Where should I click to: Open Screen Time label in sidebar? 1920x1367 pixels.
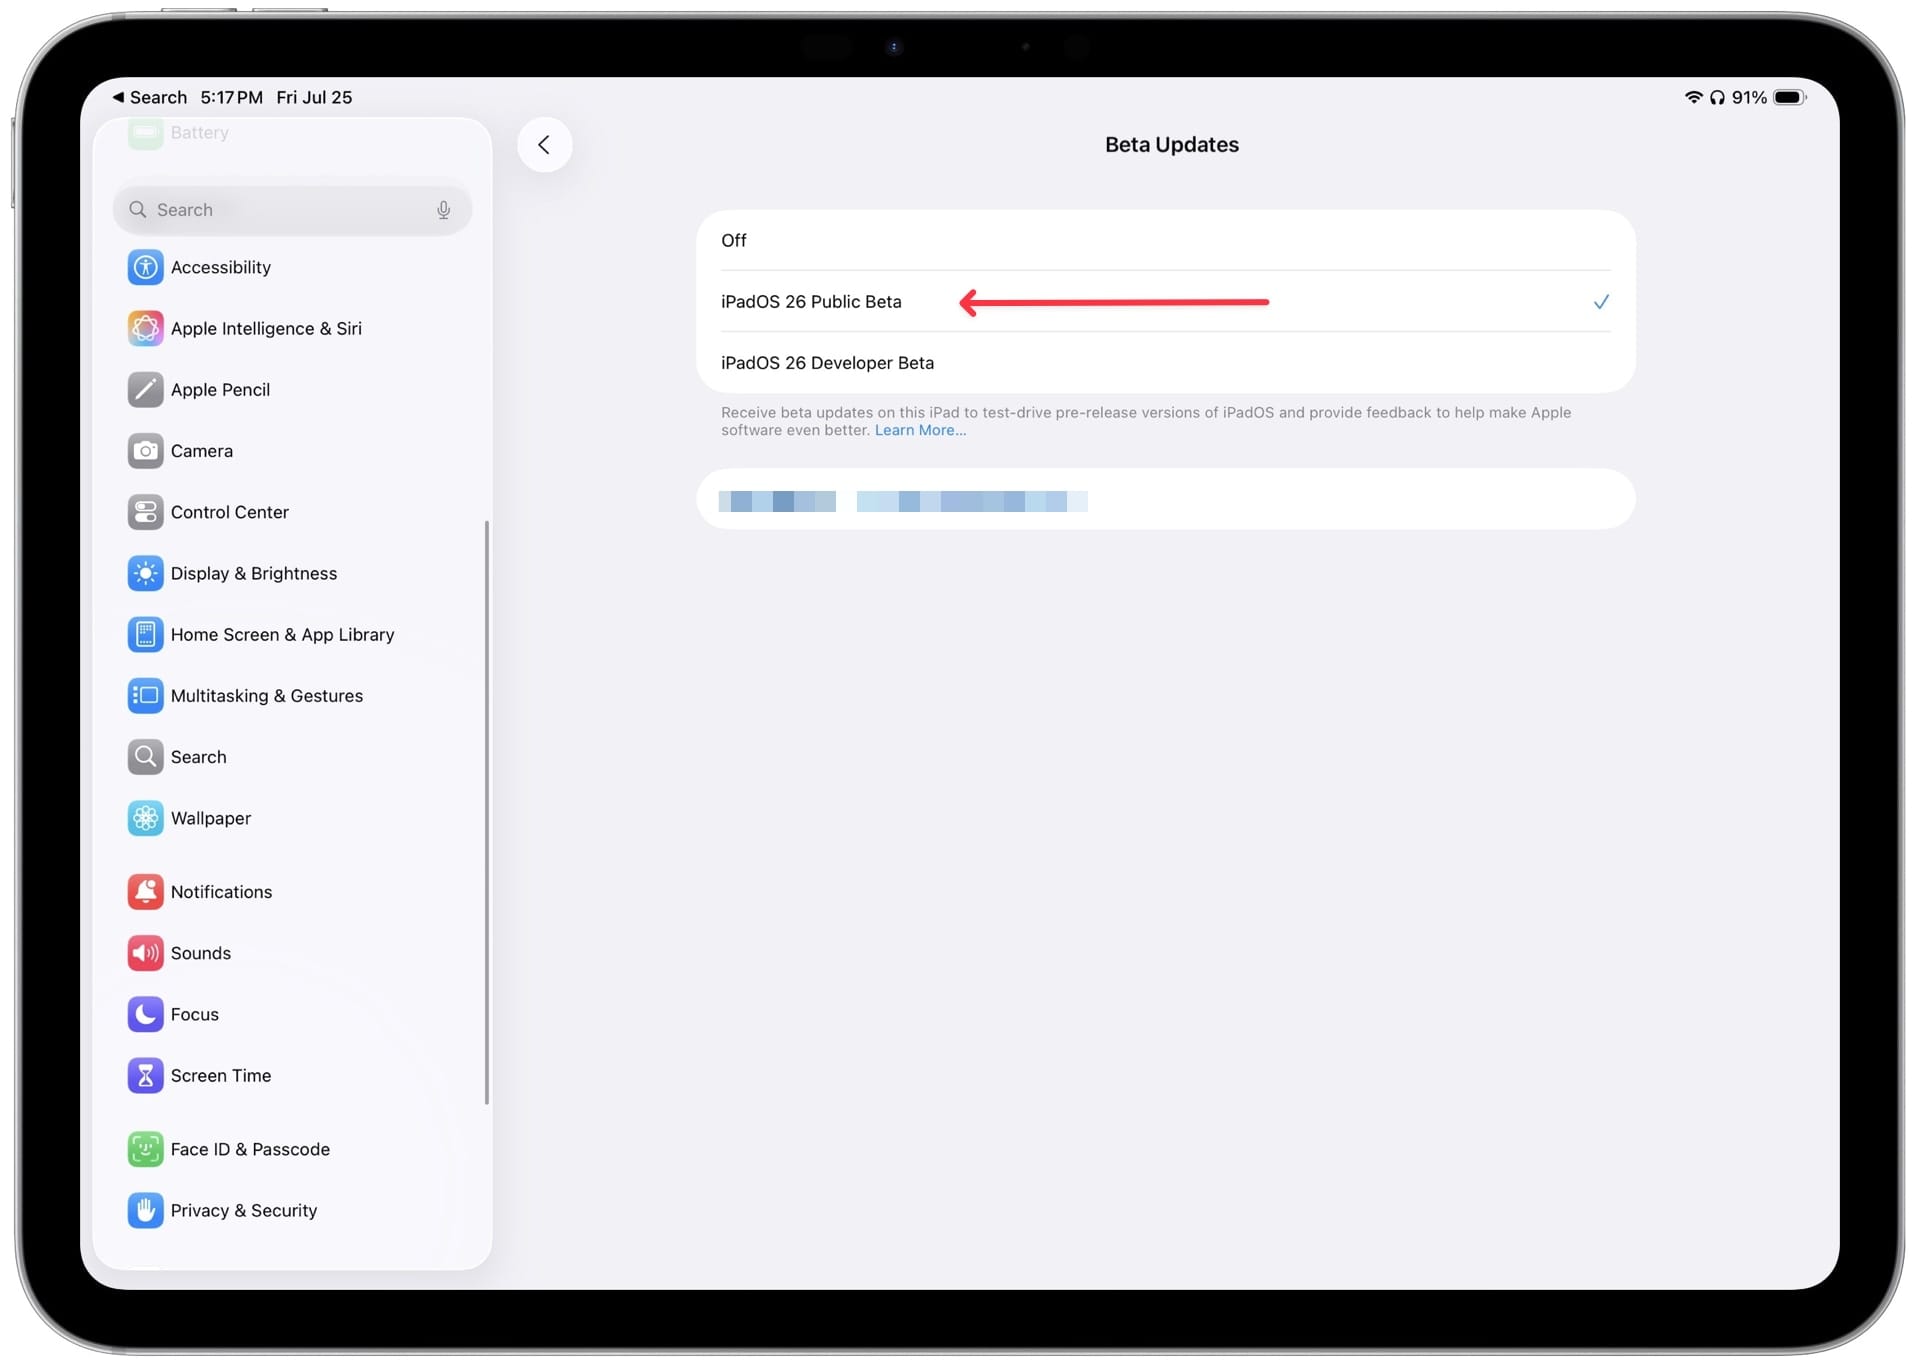(x=220, y=1075)
